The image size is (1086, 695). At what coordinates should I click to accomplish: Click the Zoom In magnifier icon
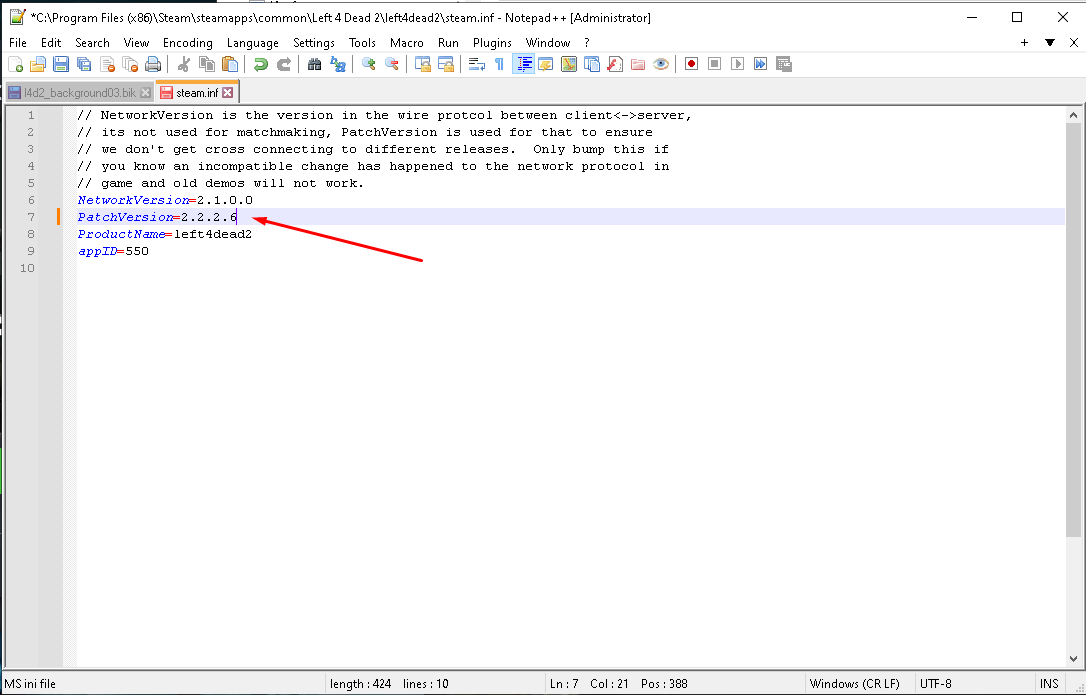[x=368, y=64]
